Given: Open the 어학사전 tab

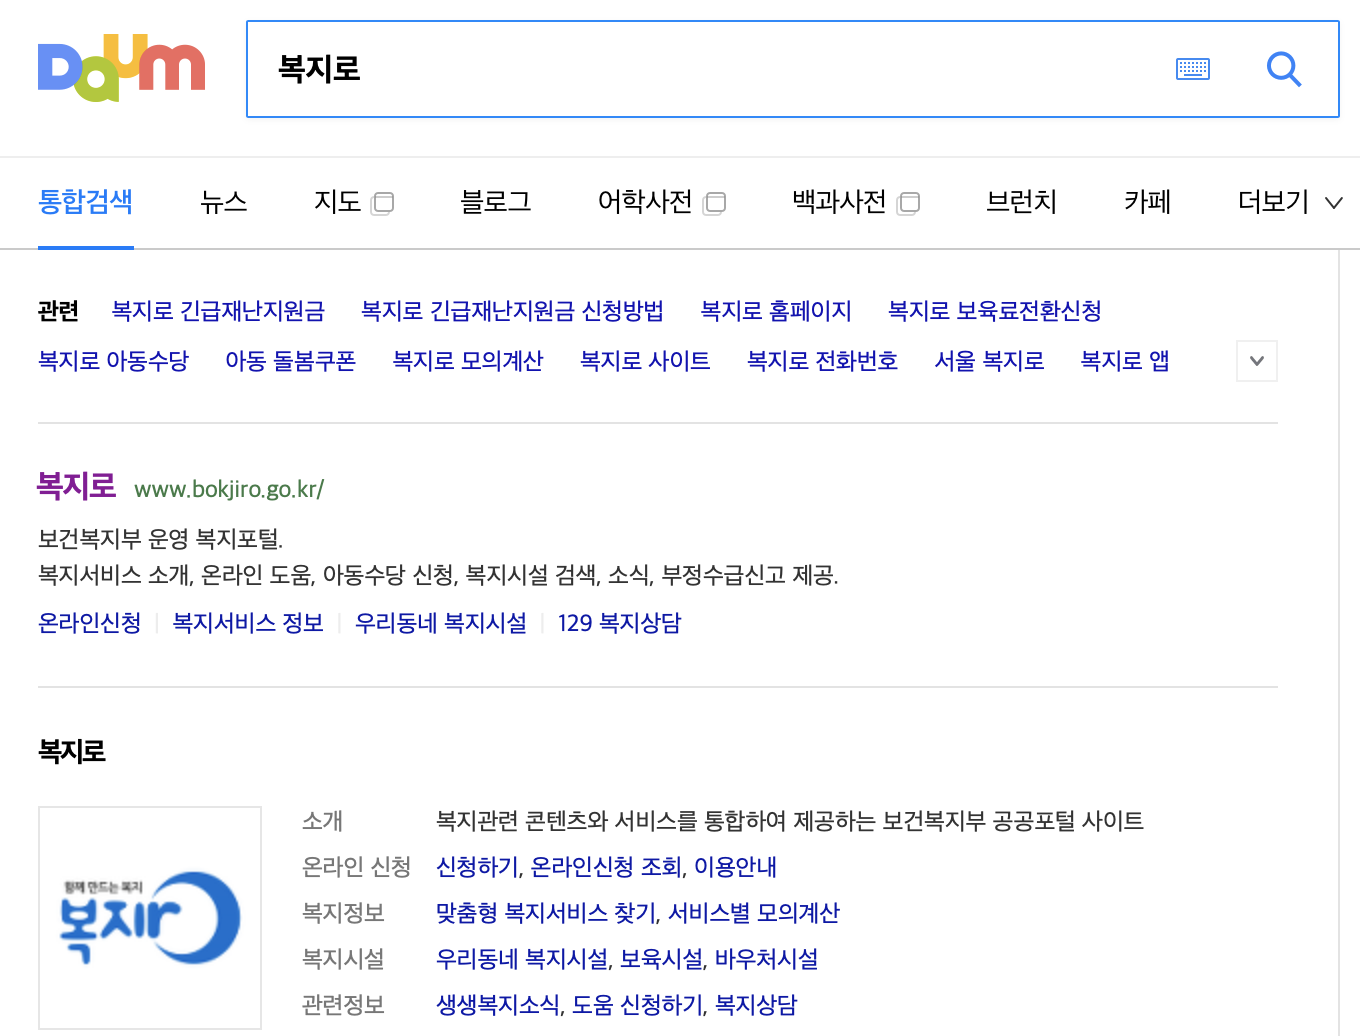Looking at the screenshot, I should click(661, 202).
